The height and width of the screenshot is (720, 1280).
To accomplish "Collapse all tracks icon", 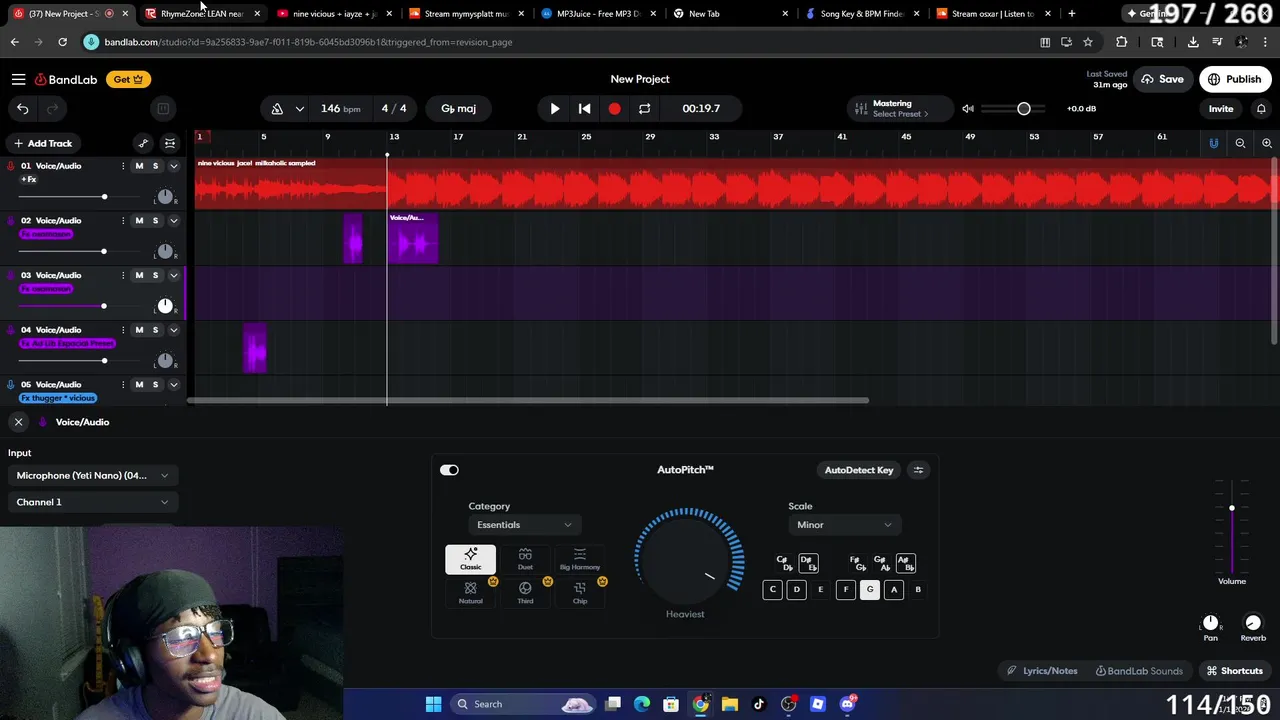I will [x=170, y=143].
